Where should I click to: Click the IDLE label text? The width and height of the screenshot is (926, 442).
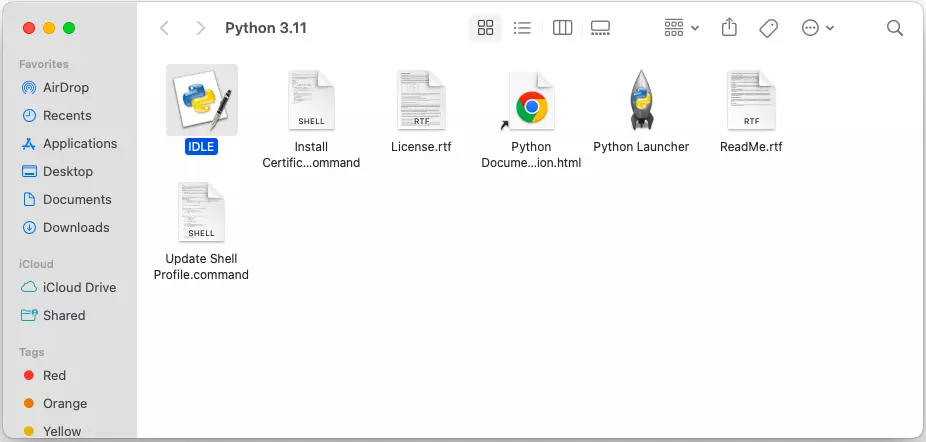point(201,147)
